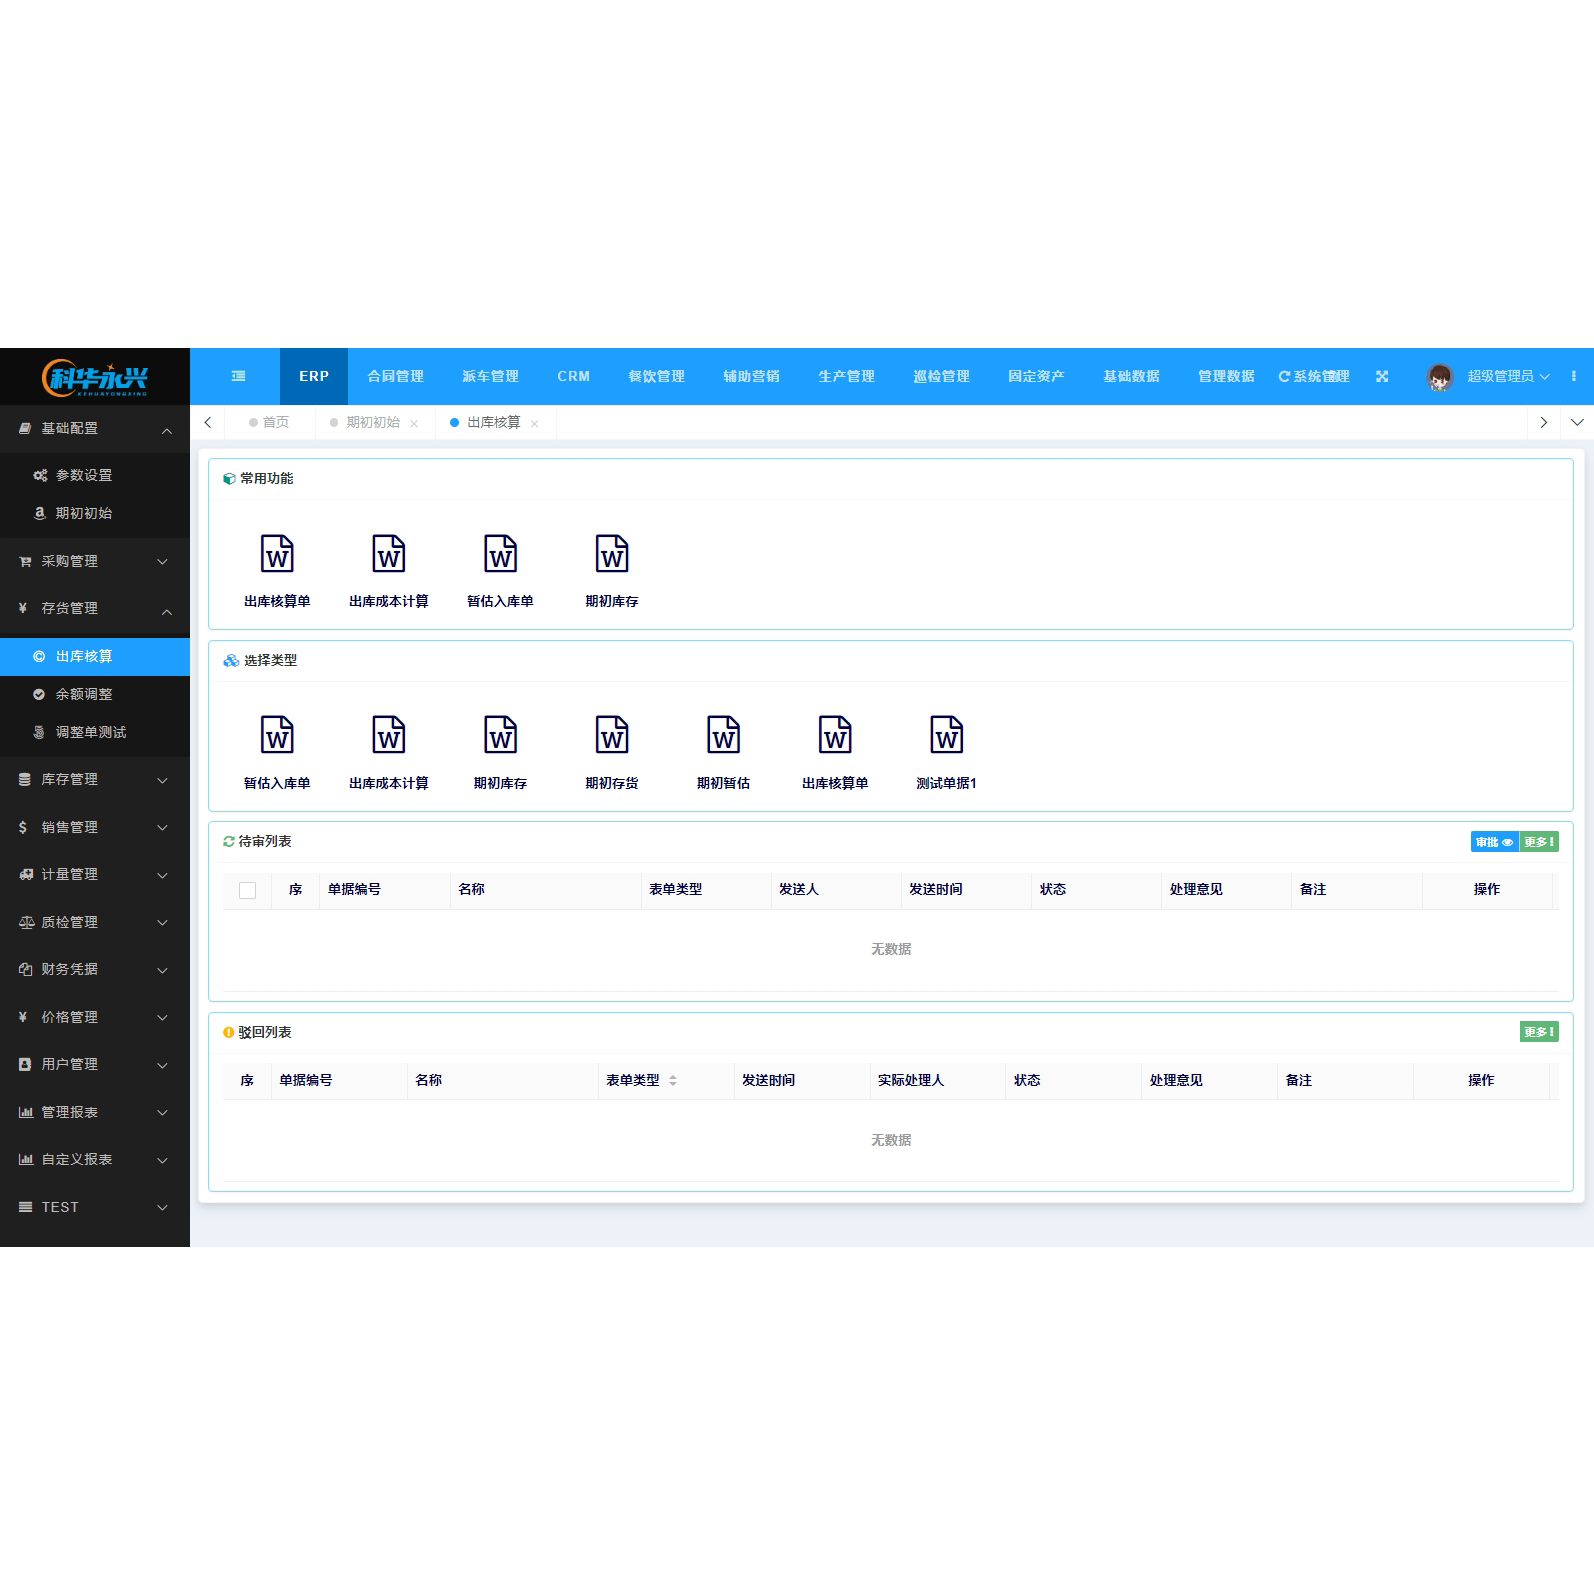Open the 测试单据1 document icon

(x=946, y=736)
